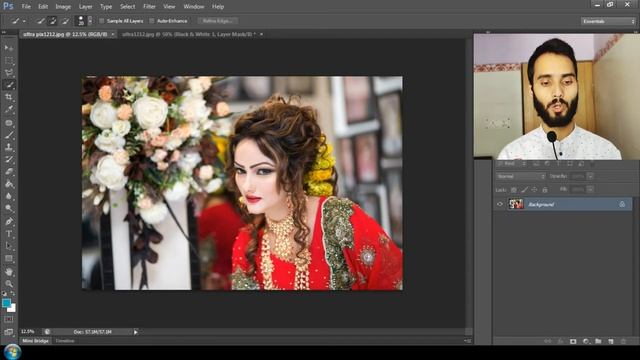Open the Filter menu
The height and width of the screenshot is (360, 640).
[149, 7]
